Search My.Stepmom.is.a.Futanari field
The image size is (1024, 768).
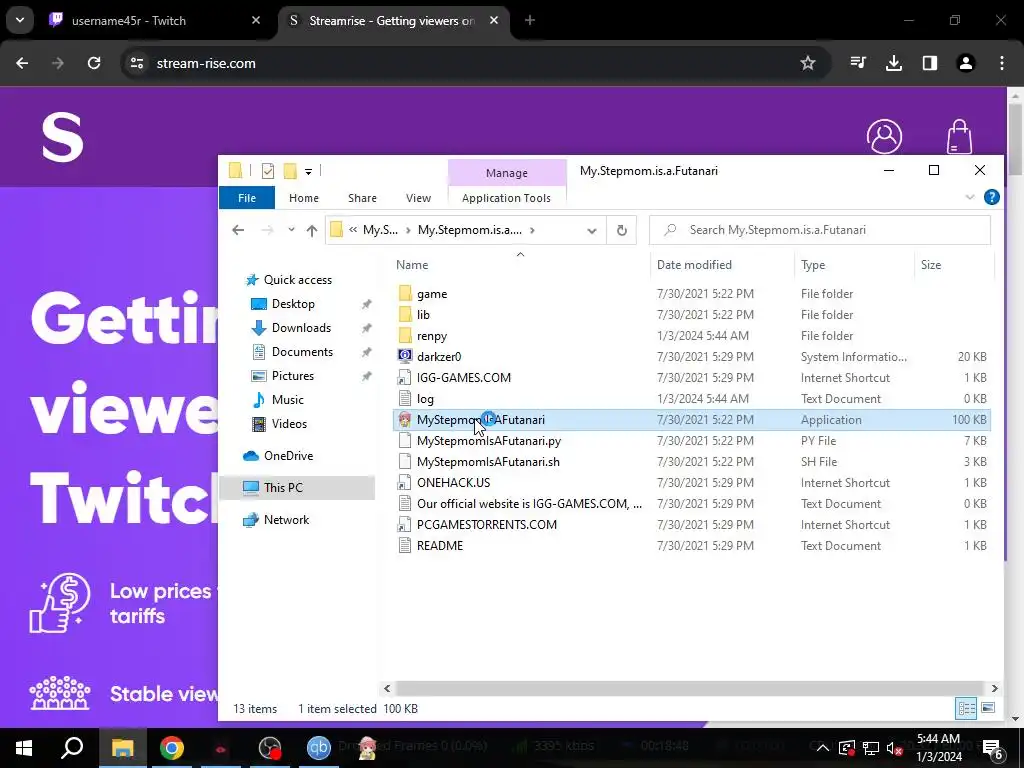pyautogui.click(x=820, y=230)
